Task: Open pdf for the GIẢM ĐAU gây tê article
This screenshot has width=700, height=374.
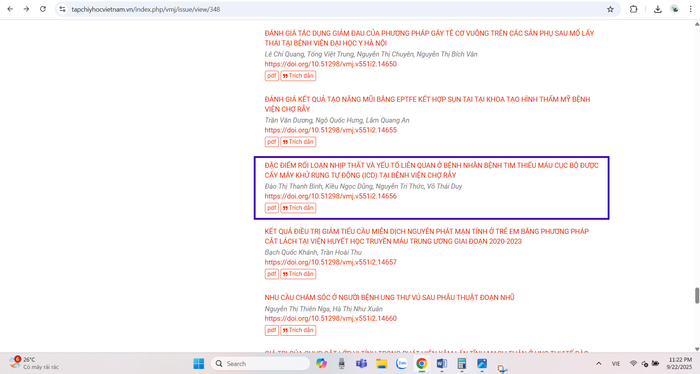Action: (x=271, y=76)
